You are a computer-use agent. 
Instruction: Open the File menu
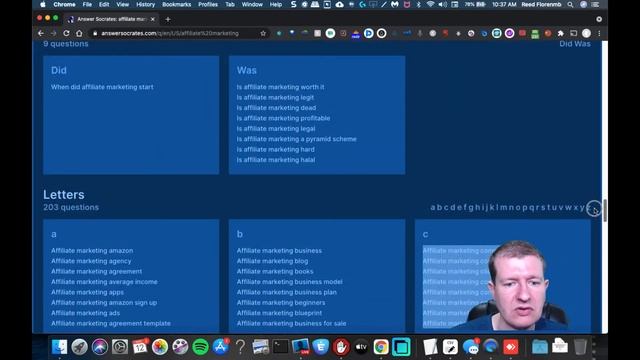(x=87, y=4)
